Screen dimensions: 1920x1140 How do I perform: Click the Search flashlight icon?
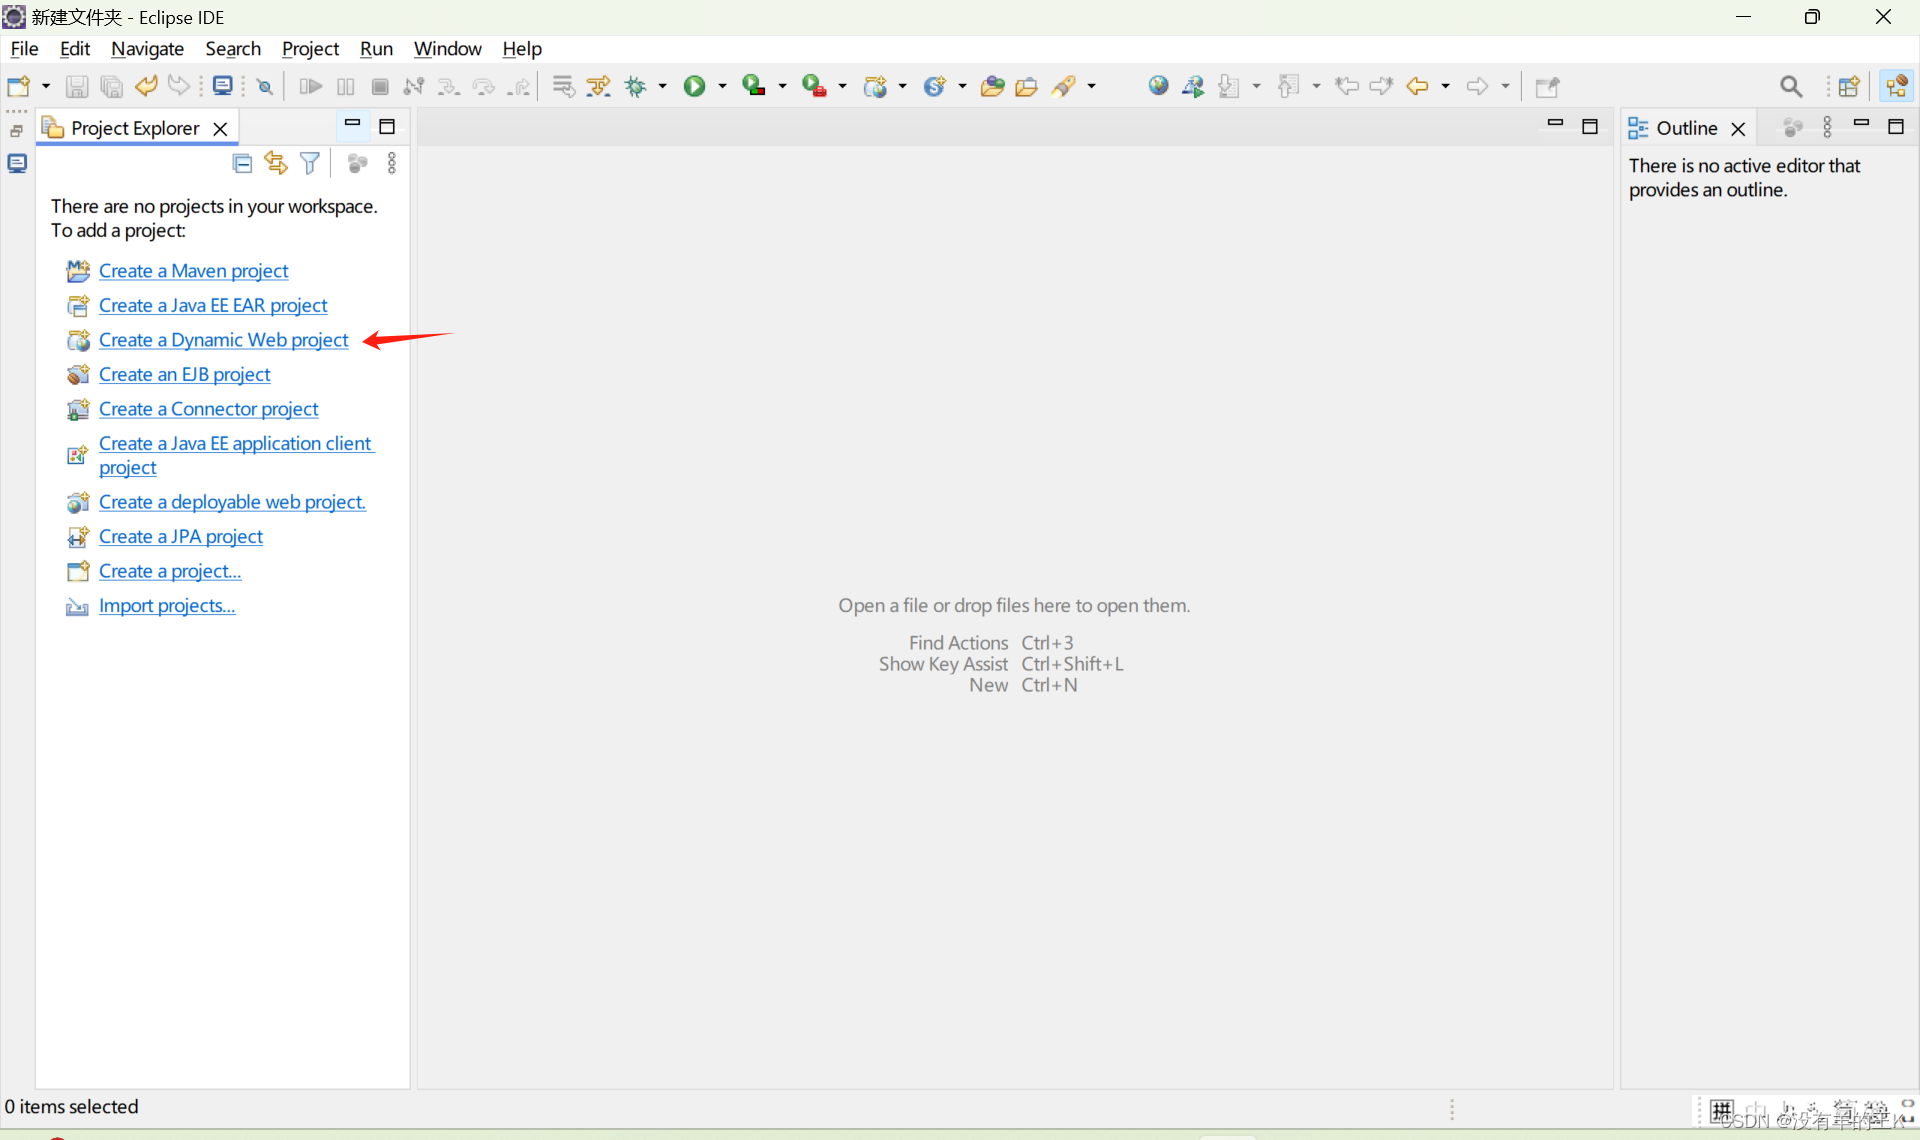click(x=1065, y=87)
